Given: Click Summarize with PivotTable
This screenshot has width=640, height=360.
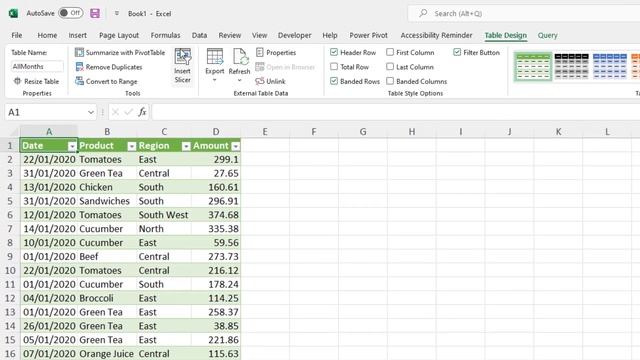Looking at the screenshot, I should 120,53.
